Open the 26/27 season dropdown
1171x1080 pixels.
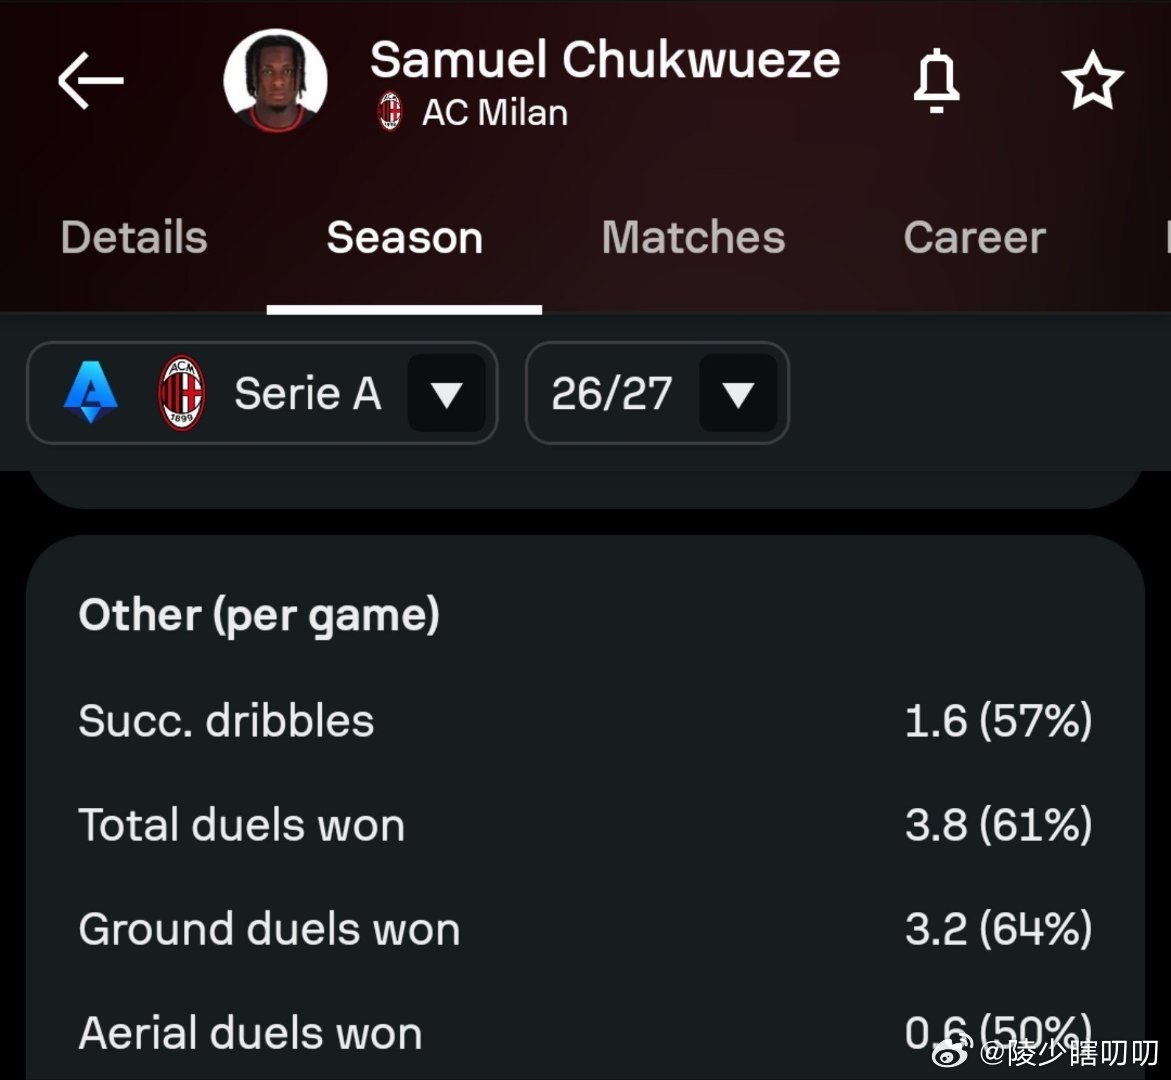657,393
